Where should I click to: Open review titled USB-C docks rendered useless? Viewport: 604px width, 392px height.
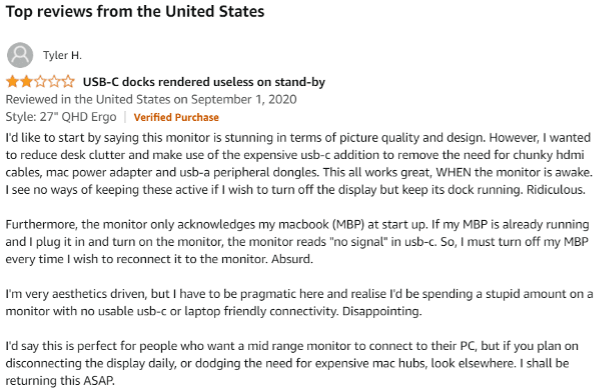coord(204,82)
